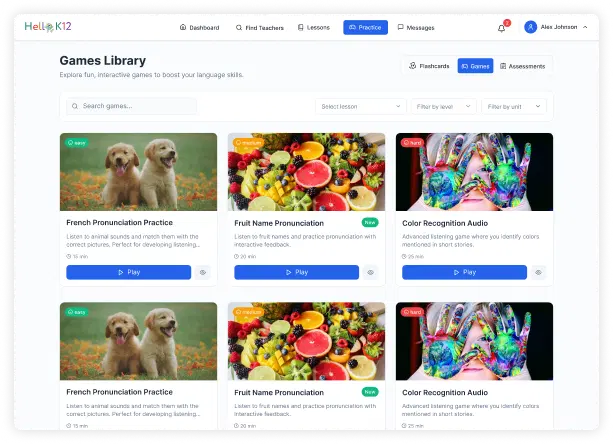Click the Assessments tab icon
This screenshot has height=444, width=613.
[503, 66]
